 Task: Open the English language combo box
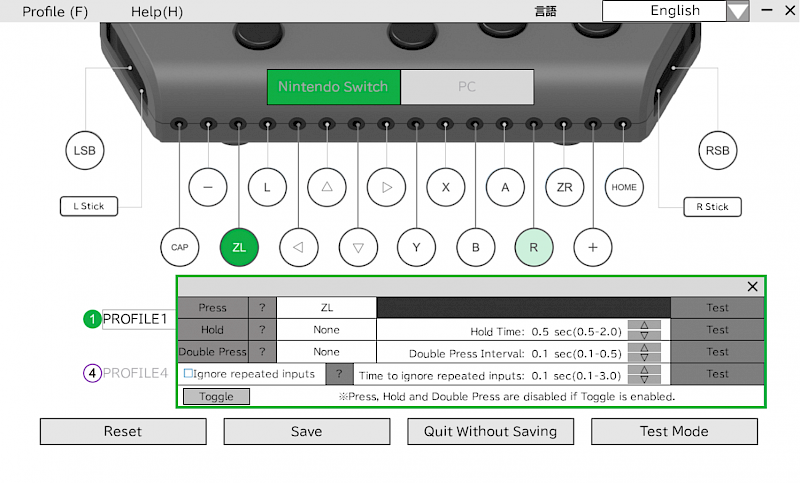tap(676, 11)
